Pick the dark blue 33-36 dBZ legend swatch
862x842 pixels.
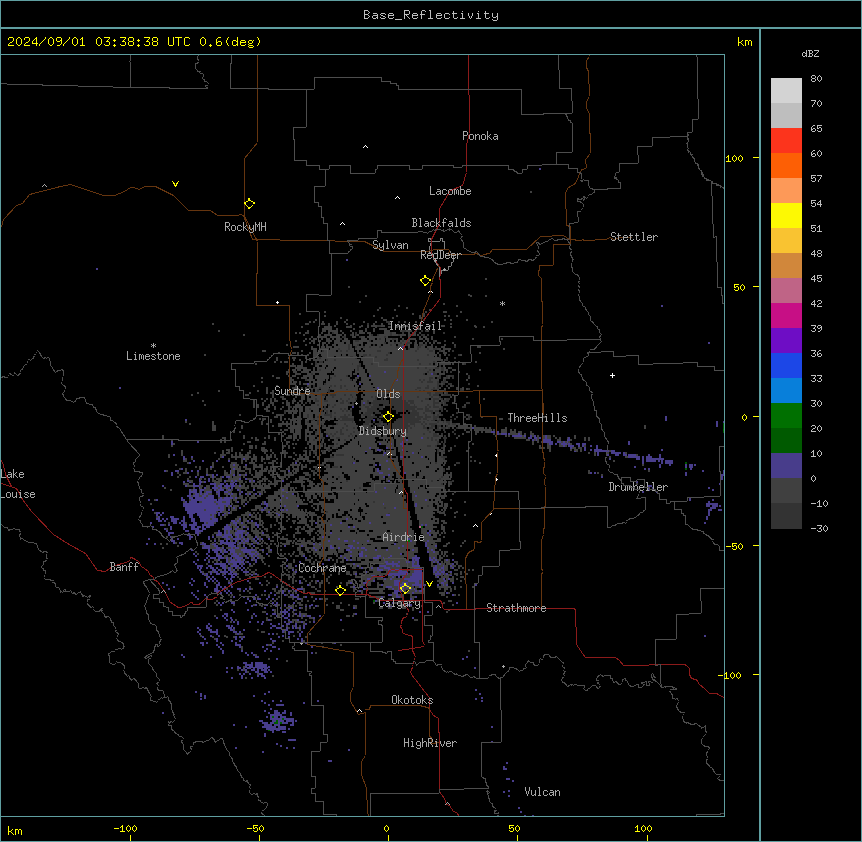tap(786, 365)
